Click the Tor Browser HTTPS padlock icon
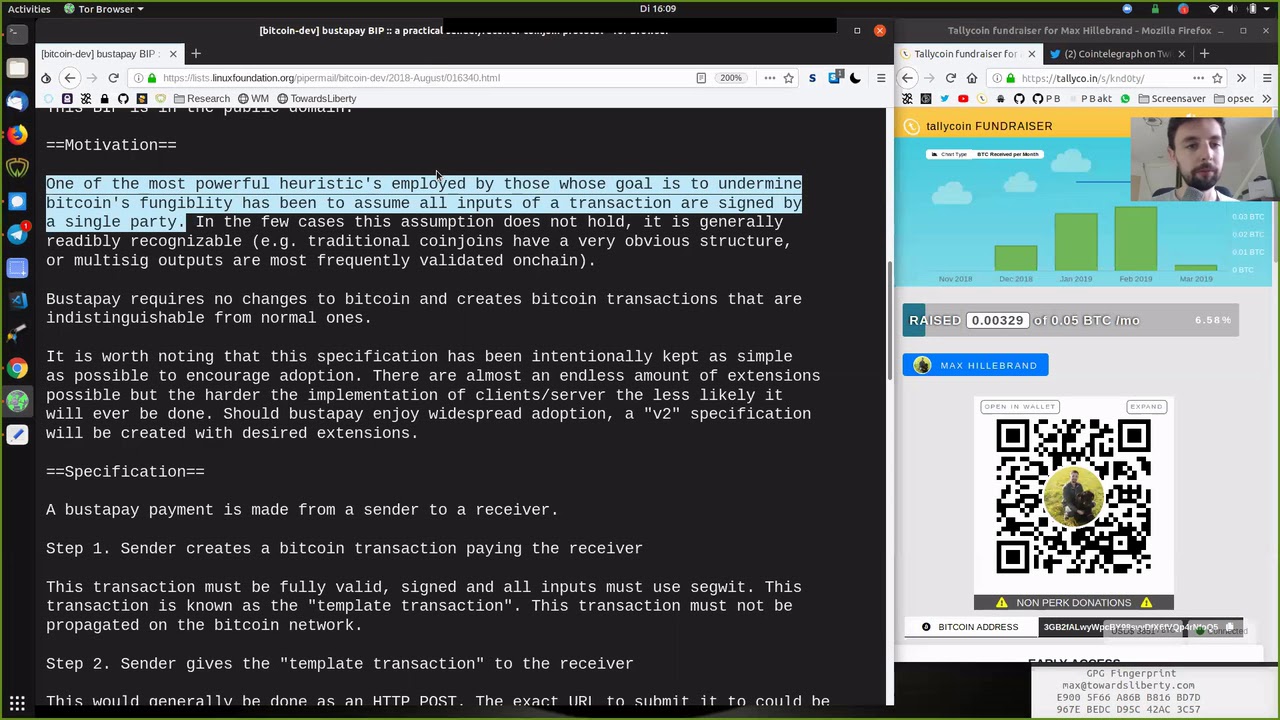Image resolution: width=1280 pixels, height=720 pixels. [152, 78]
